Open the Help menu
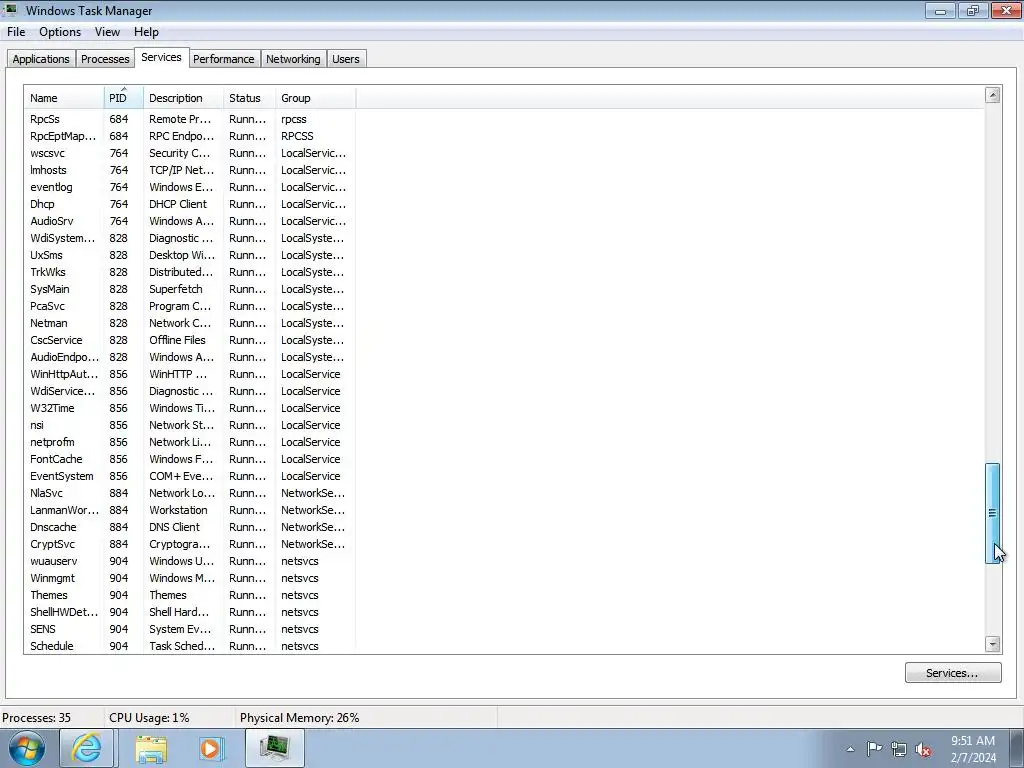This screenshot has height=768, width=1024. click(x=146, y=32)
